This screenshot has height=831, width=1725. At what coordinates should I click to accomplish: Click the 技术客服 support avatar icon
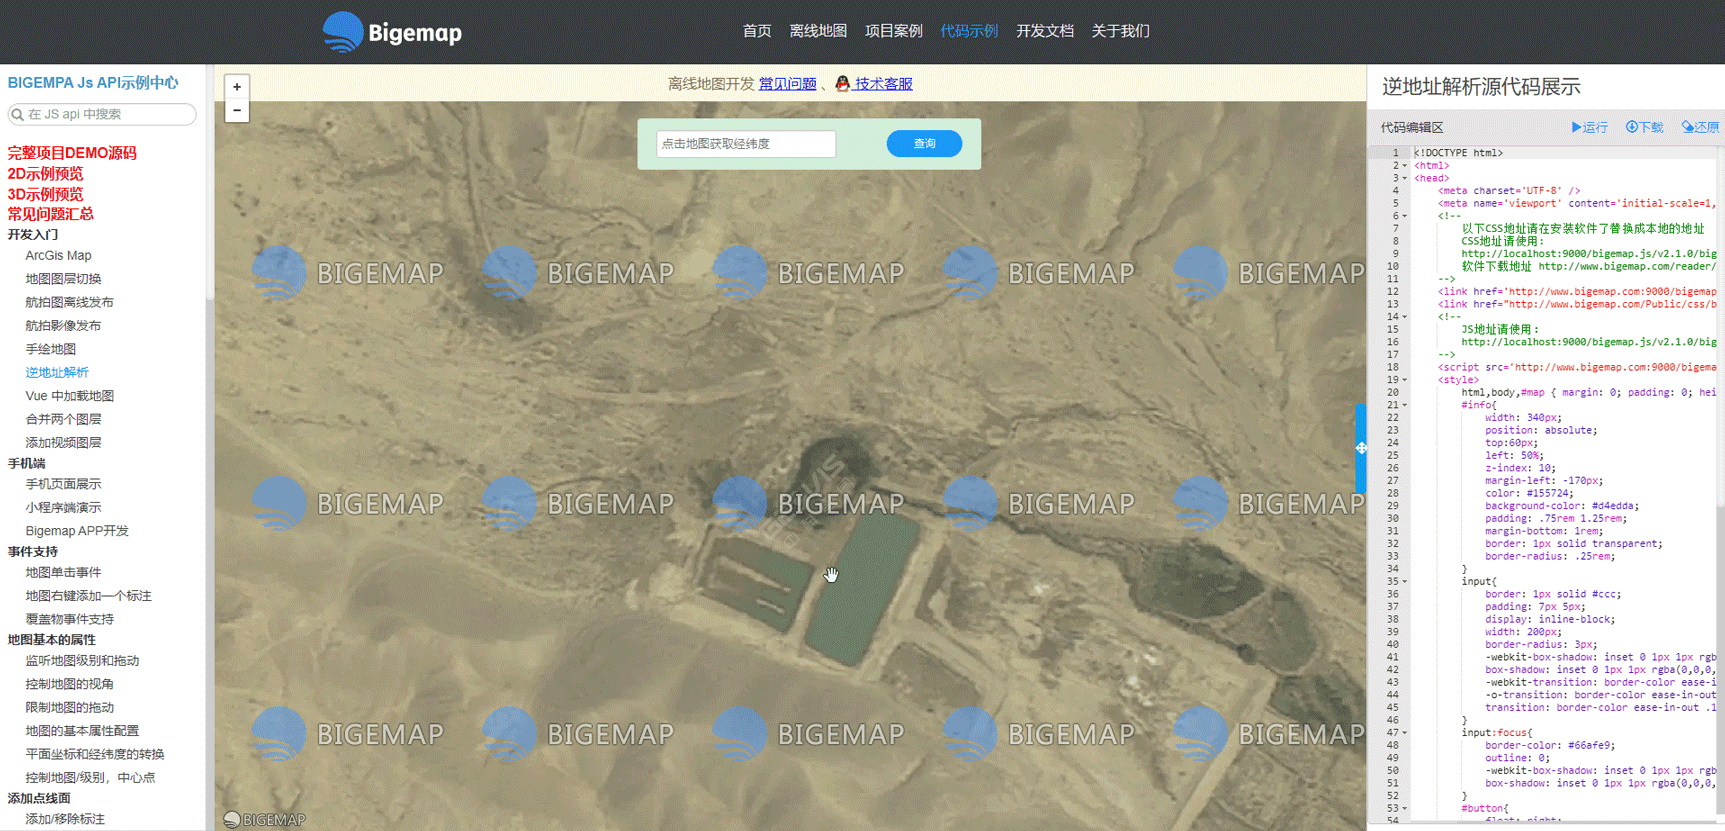[843, 84]
